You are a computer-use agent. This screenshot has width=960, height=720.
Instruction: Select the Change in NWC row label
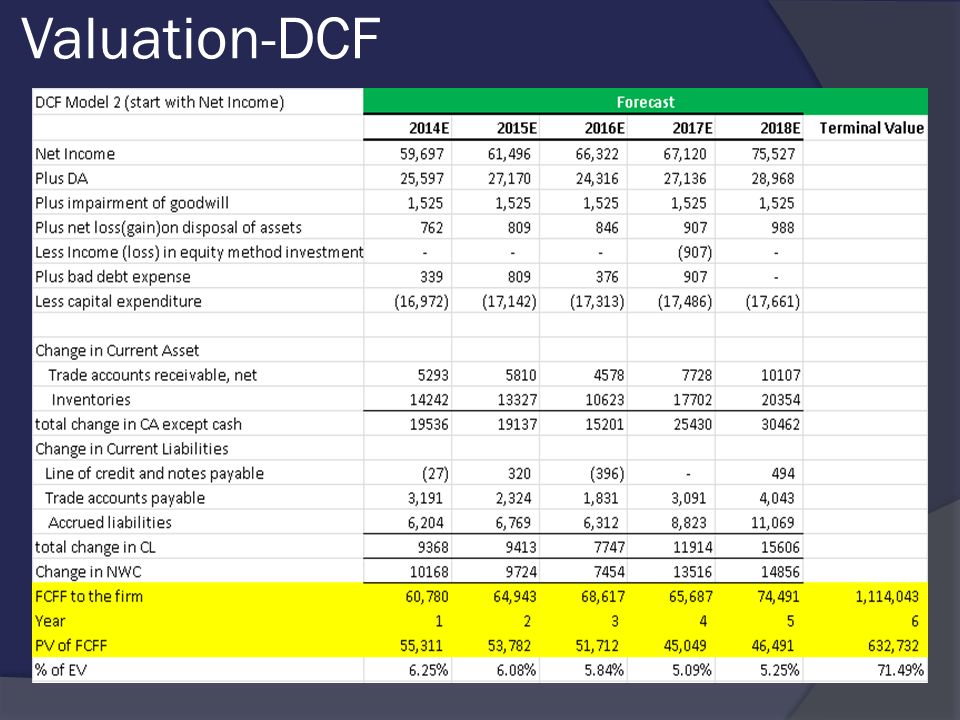pos(88,572)
